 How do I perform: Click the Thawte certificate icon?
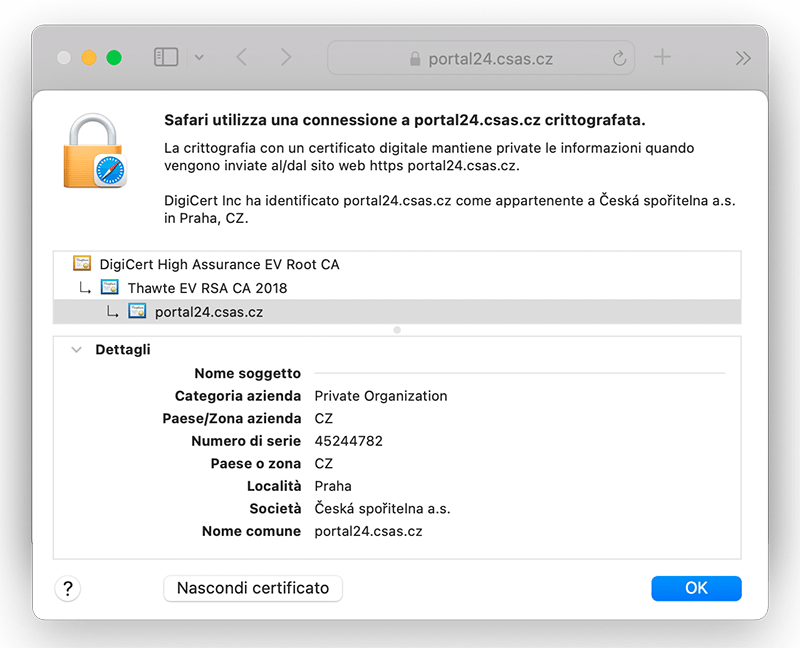110,287
